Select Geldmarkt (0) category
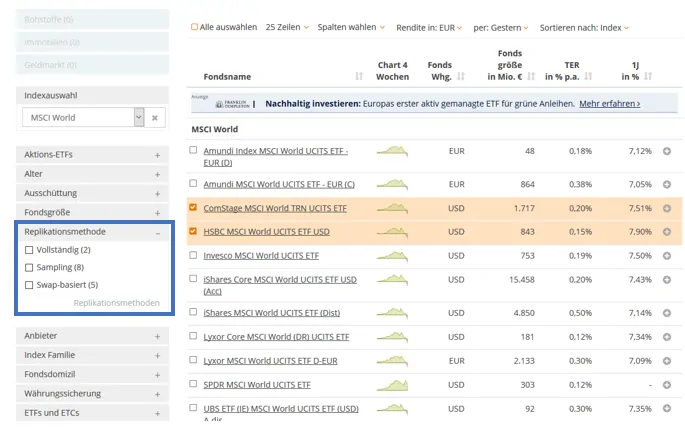The height and width of the screenshot is (432, 685). (x=92, y=65)
